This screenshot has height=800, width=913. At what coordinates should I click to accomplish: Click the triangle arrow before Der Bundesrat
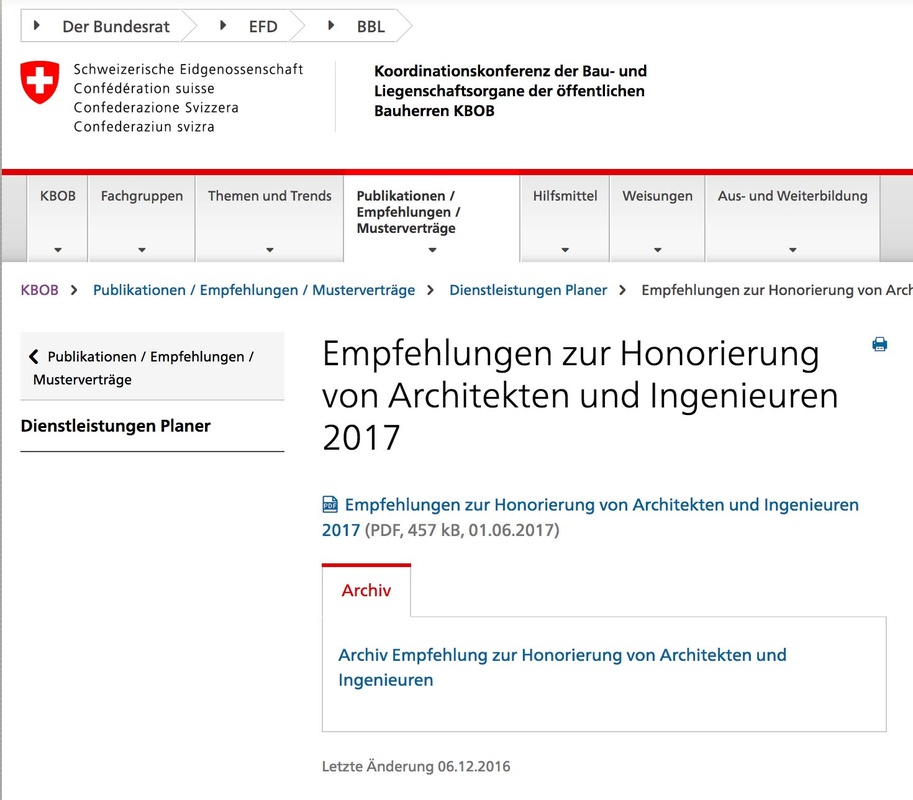click(37, 26)
